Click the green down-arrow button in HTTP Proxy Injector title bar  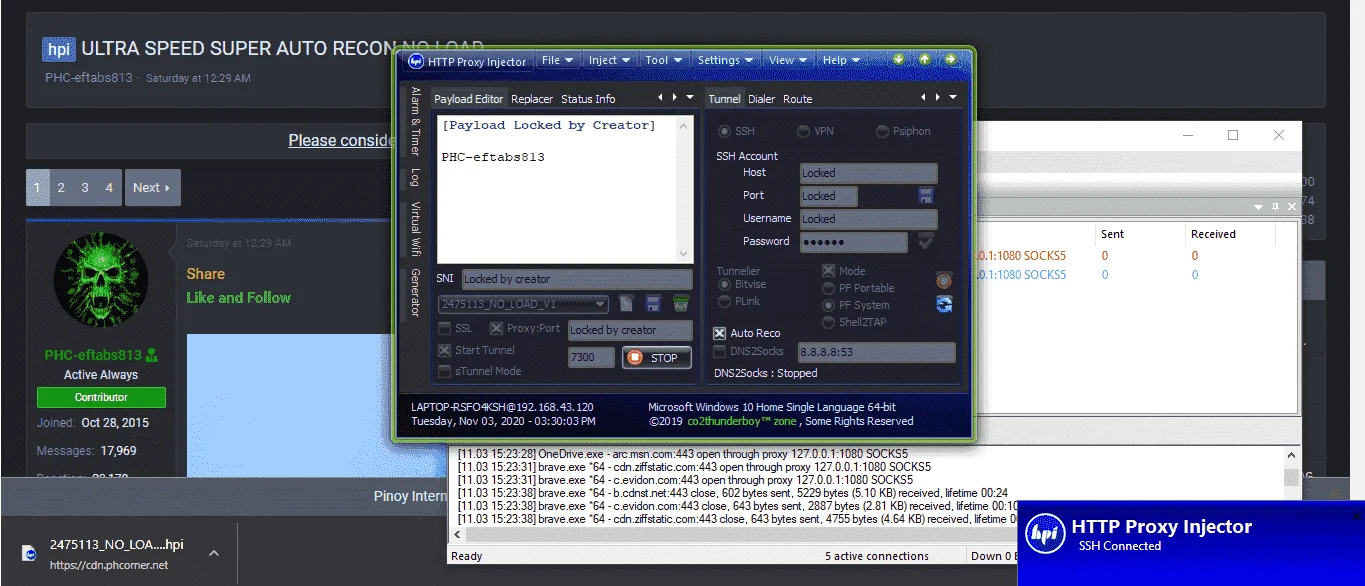(x=899, y=60)
